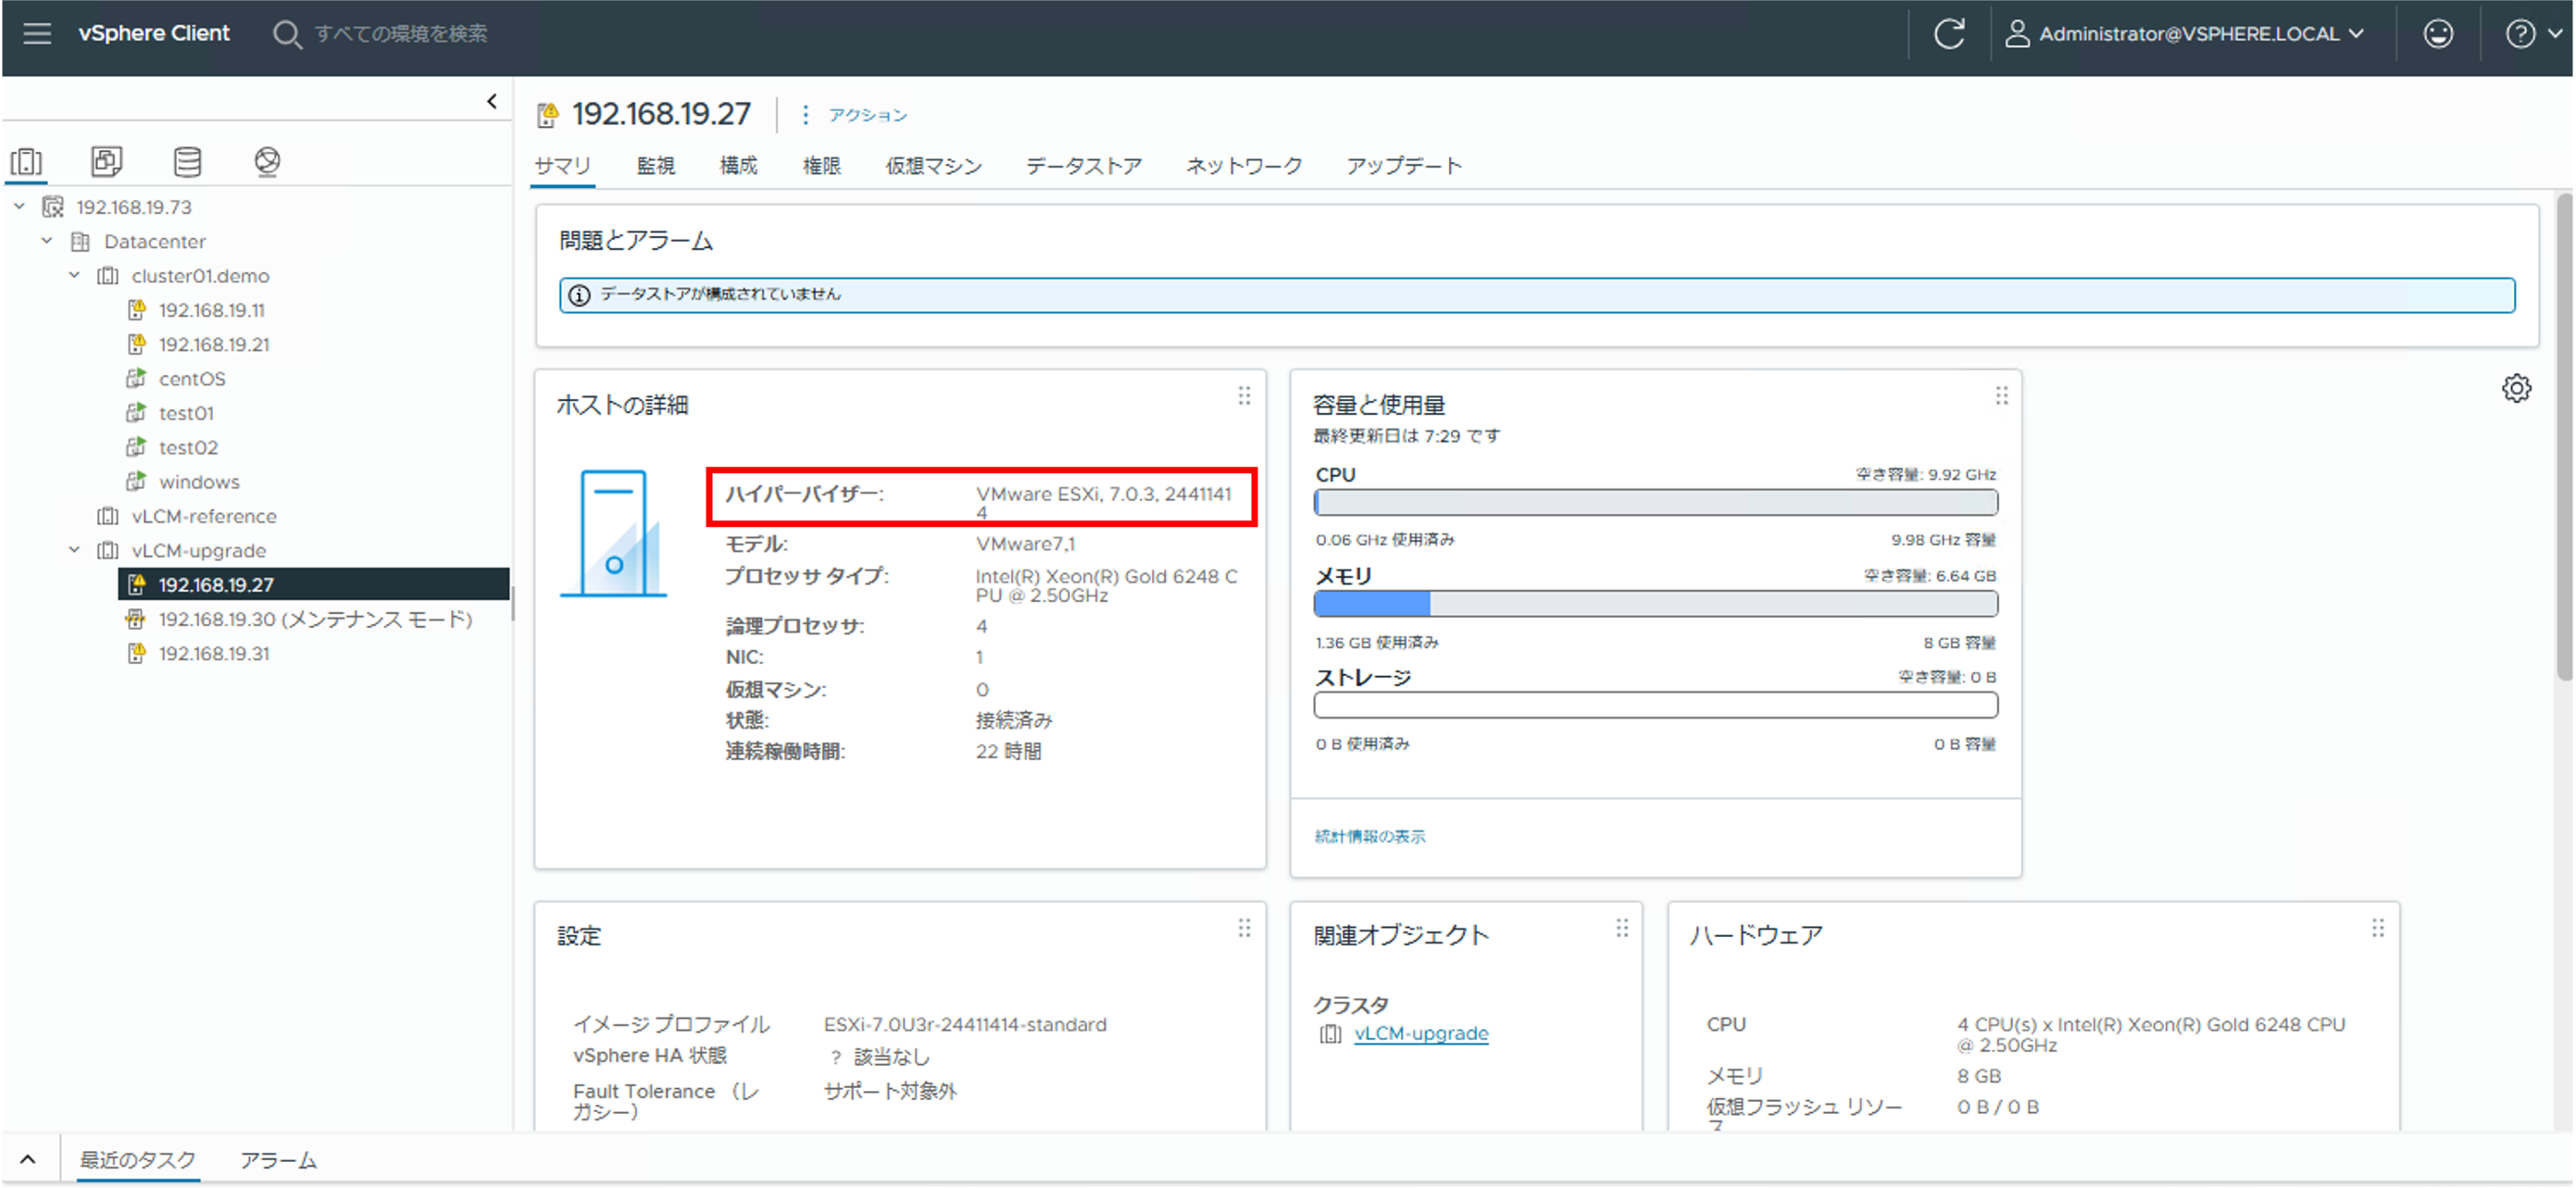Click the refresh icon in the top bar
The height and width of the screenshot is (1188, 2576).
1948,34
